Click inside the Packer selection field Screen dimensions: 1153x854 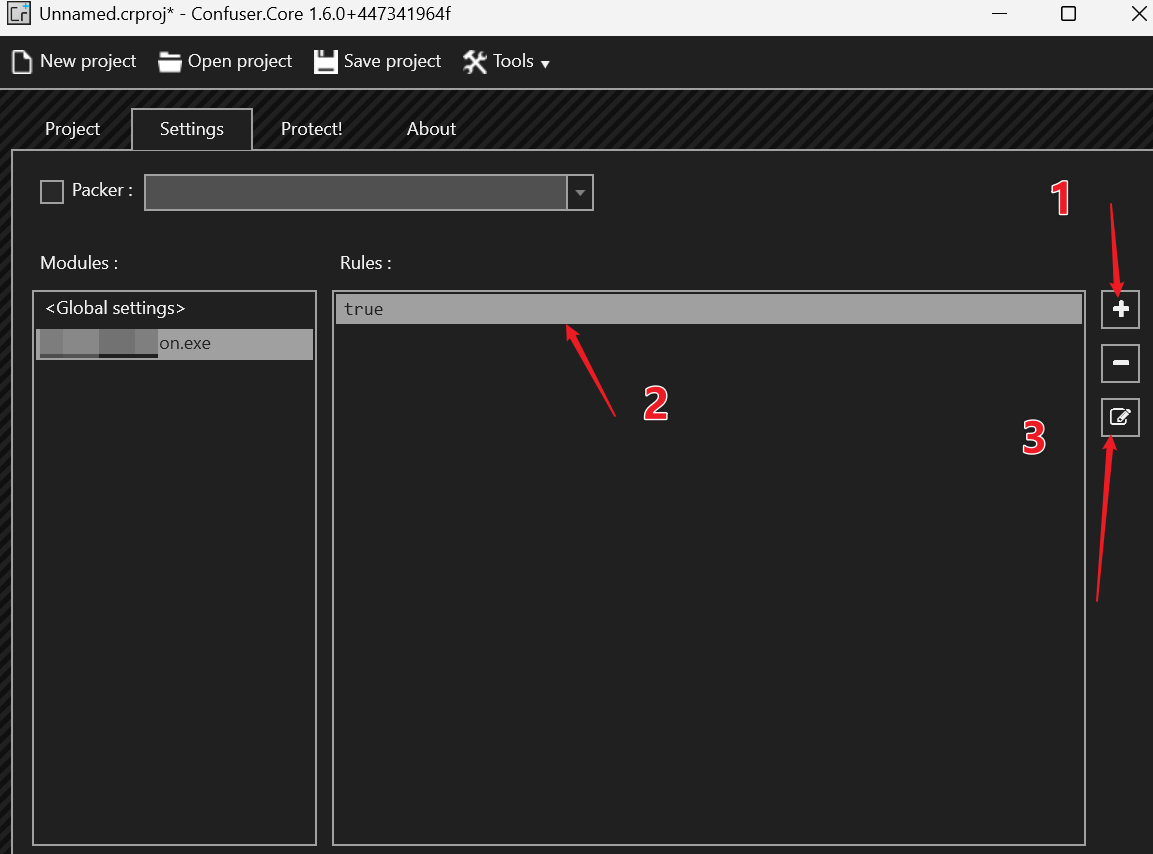(356, 193)
